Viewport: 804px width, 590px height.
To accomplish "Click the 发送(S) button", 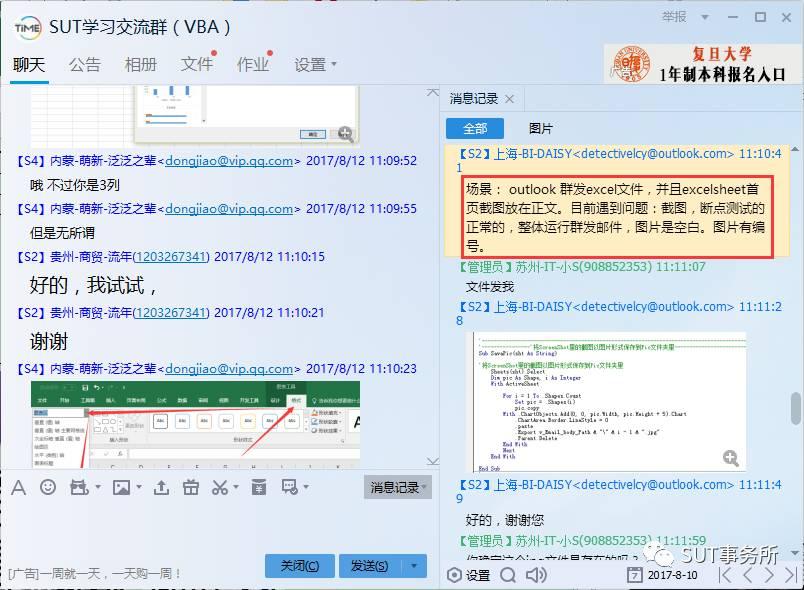I will pyautogui.click(x=369, y=566).
